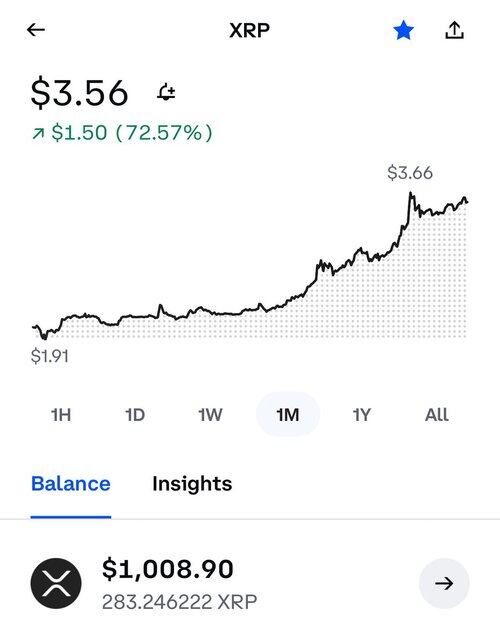
Task: Select the 1H time range
Action: tap(61, 415)
